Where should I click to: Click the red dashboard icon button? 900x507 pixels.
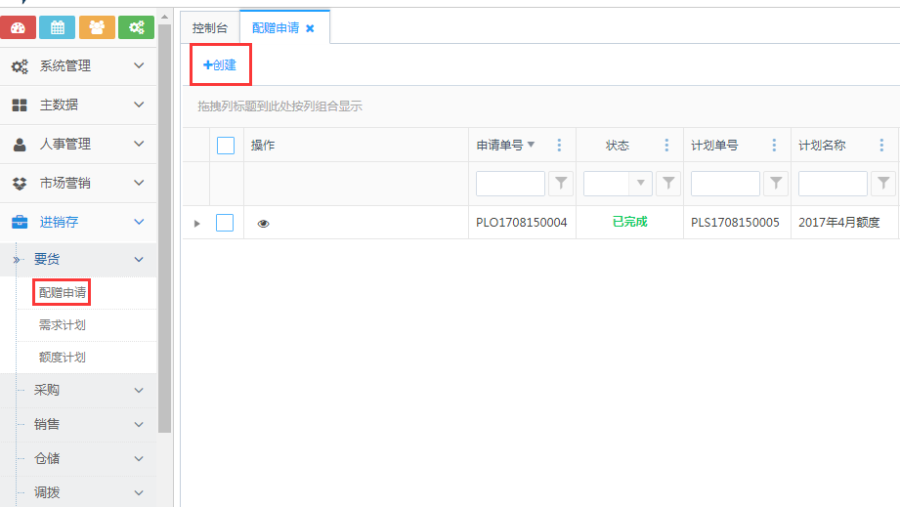[18, 28]
